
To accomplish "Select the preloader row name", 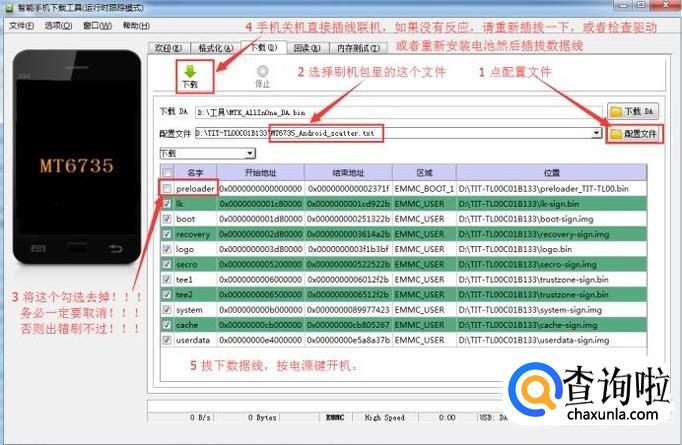I will 195,189.
